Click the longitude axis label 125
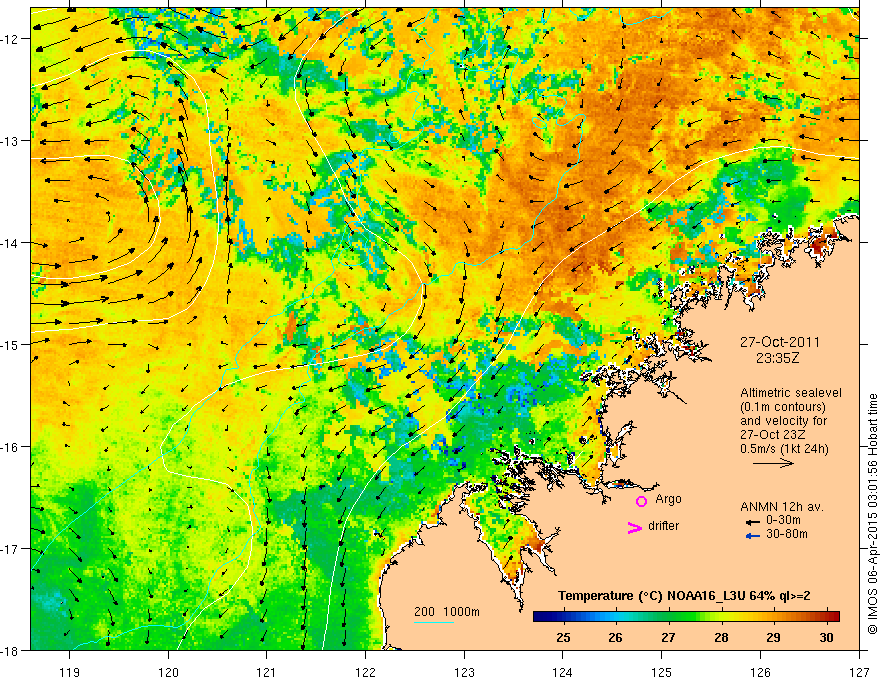Image resolution: width=880 pixels, height=680 pixels. tap(662, 672)
